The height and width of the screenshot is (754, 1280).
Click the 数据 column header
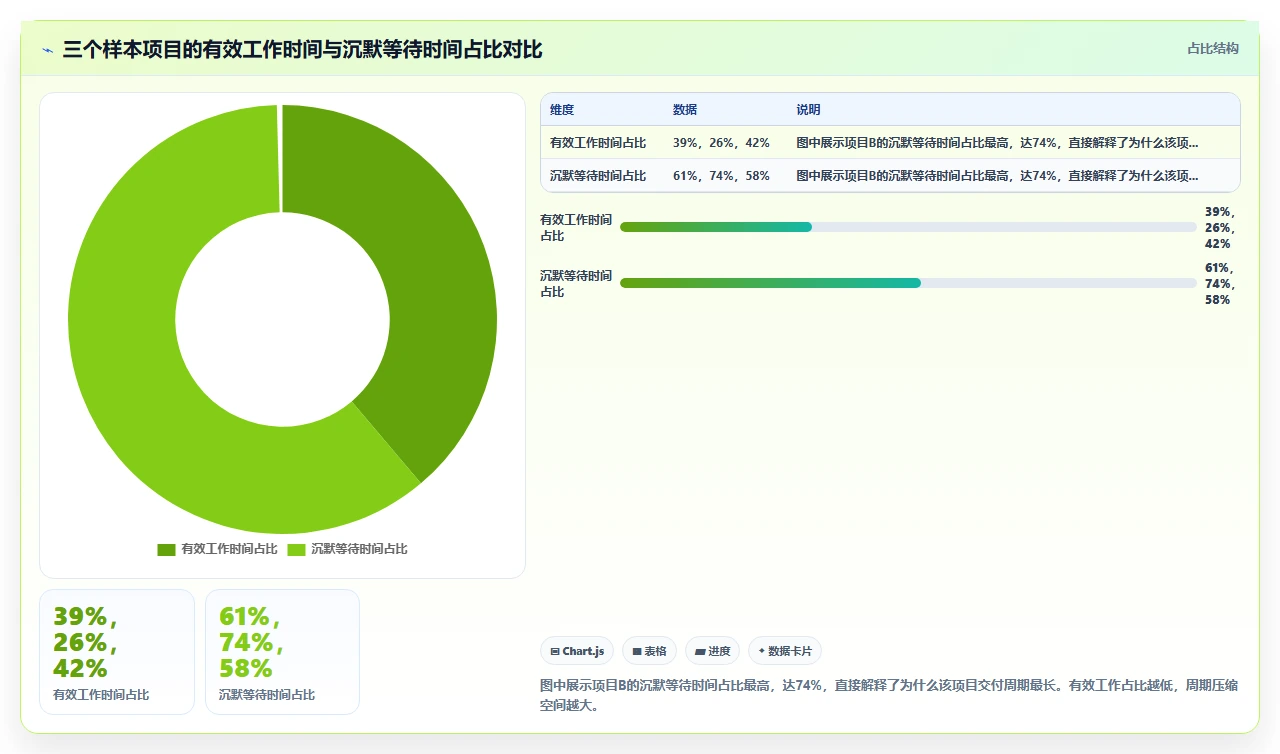click(685, 110)
